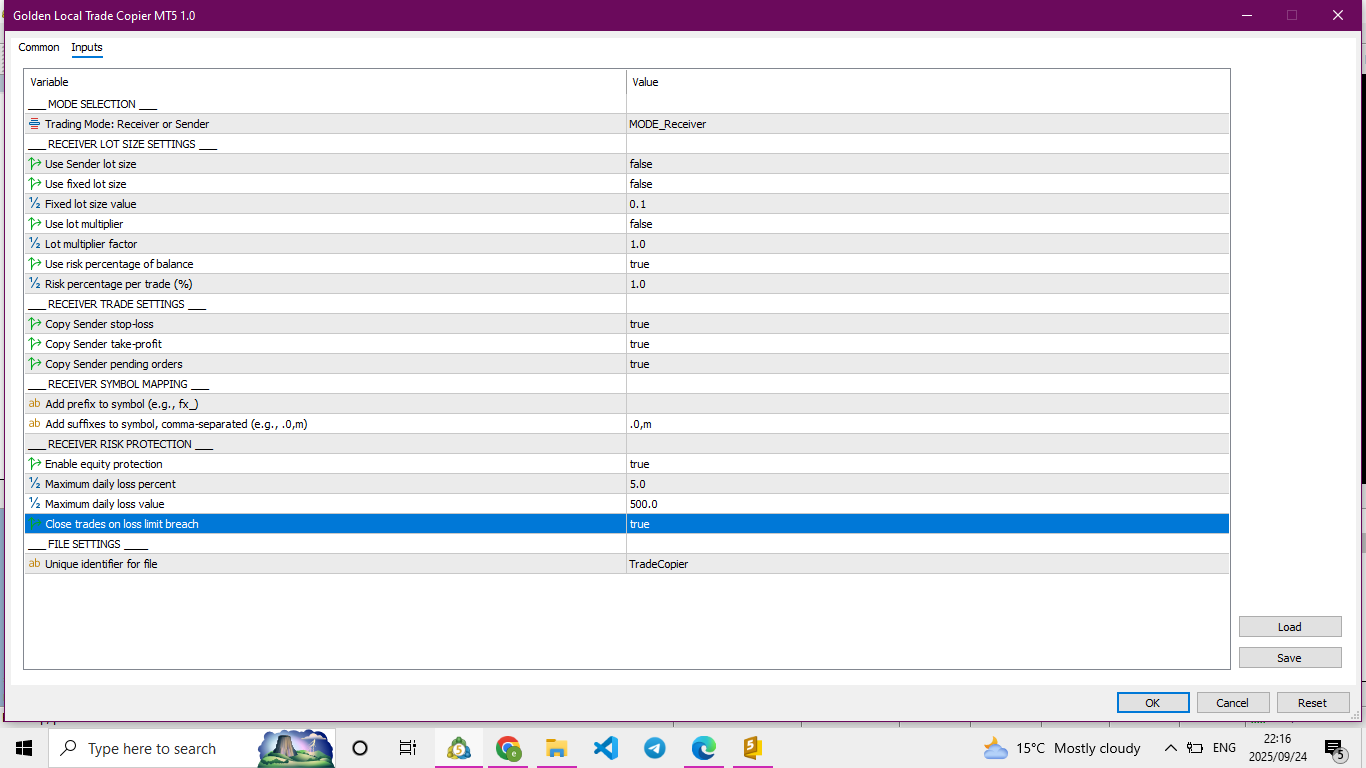Toggle the Copy Sender stop-loss value
Viewport: 1366px width, 768px height.
click(928, 324)
